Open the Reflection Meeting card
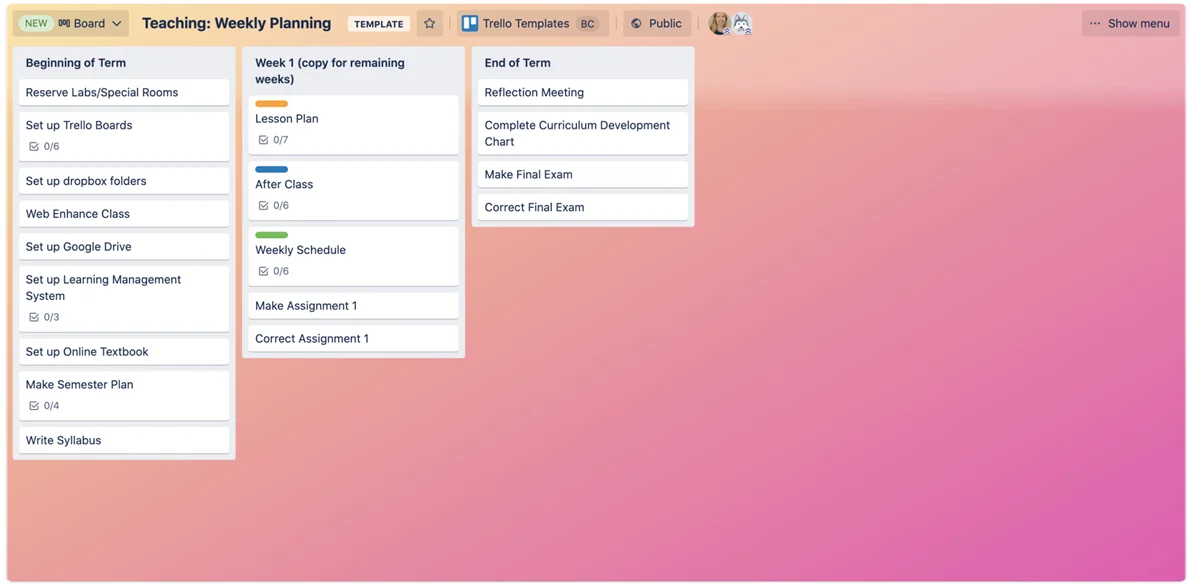This screenshot has width=1191, height=584. point(583,93)
